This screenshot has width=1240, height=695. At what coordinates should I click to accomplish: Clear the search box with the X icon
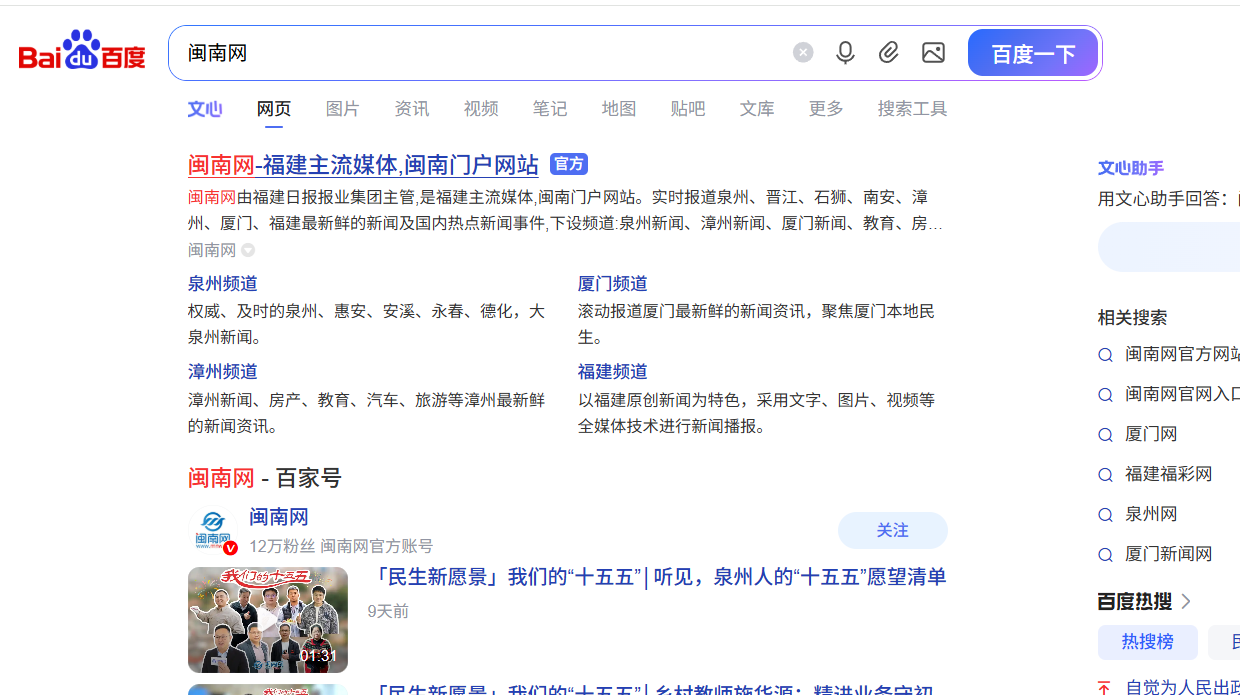coord(803,52)
